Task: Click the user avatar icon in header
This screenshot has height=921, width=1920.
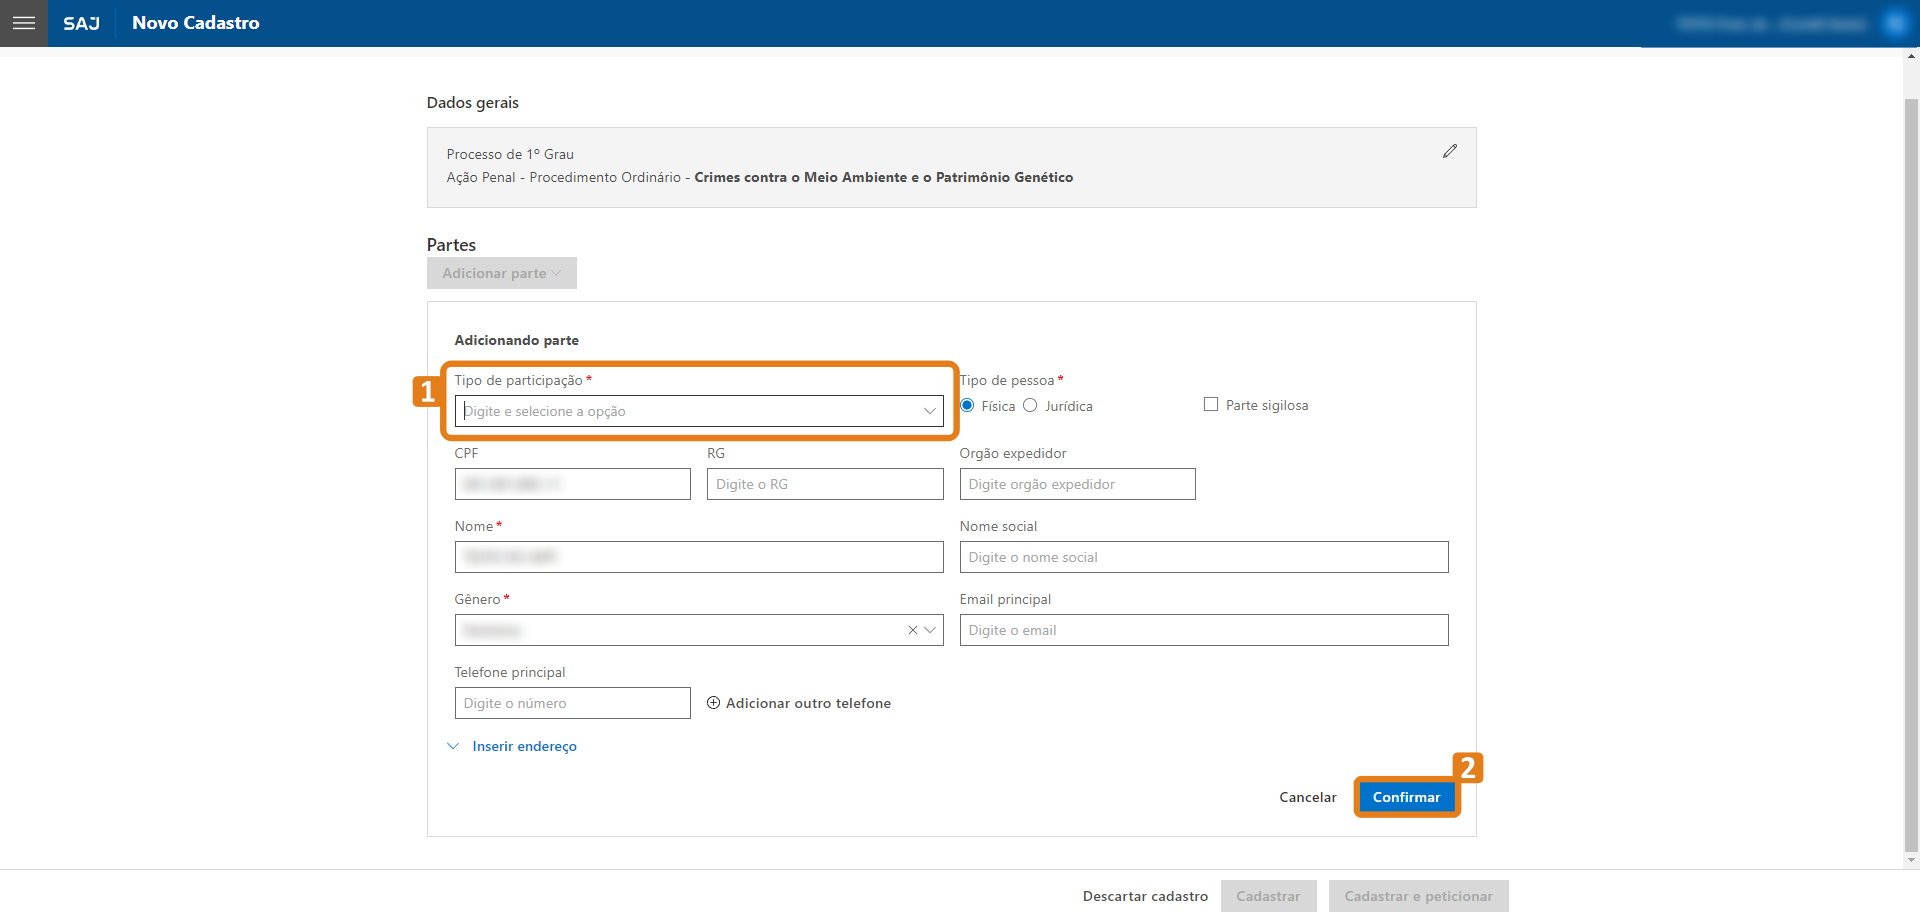Action: point(1894,23)
